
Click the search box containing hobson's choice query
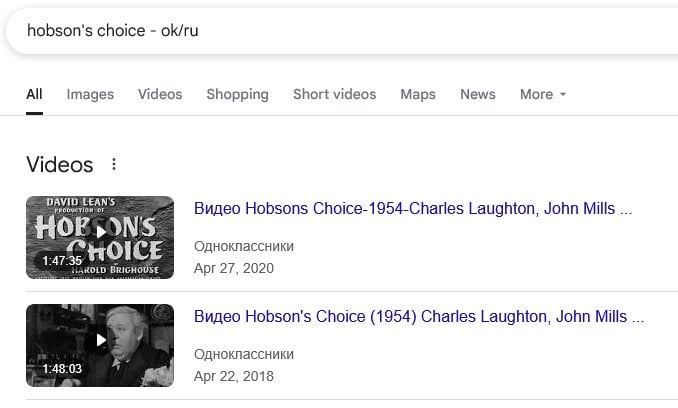(342, 31)
